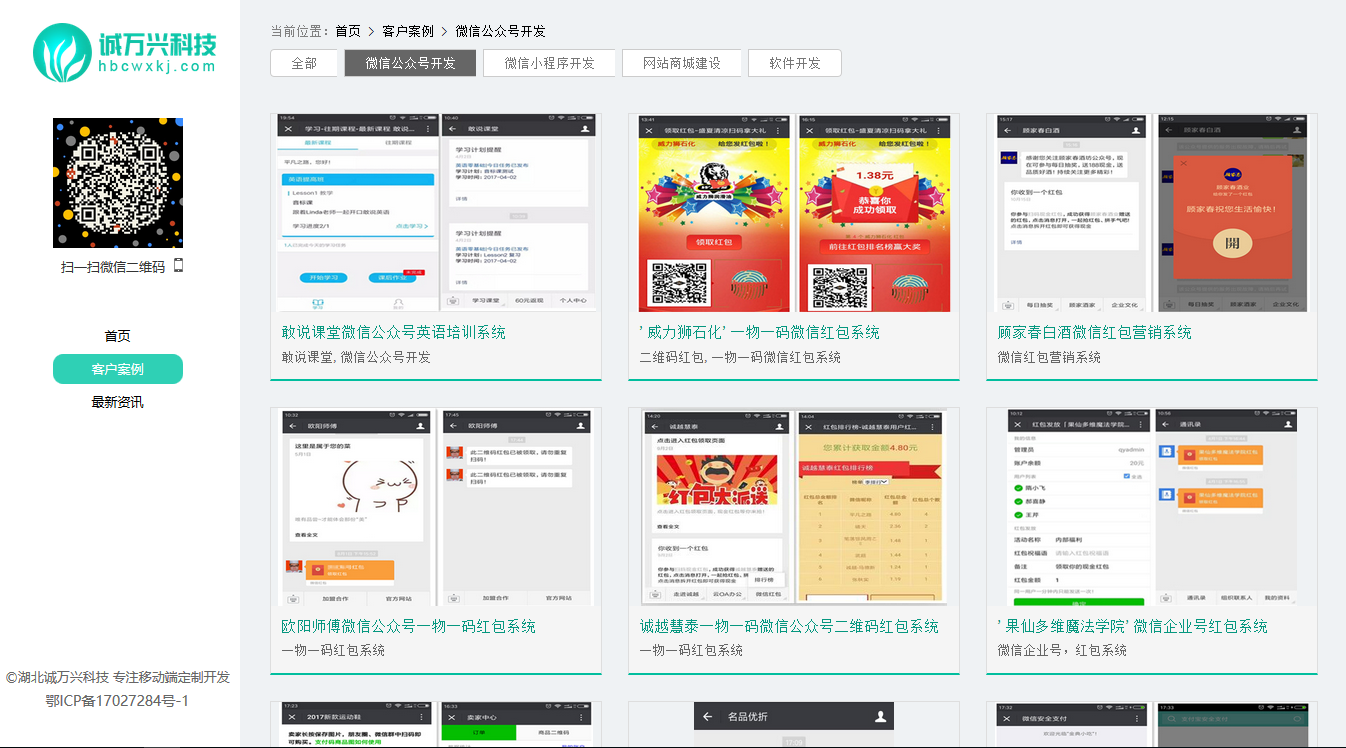This screenshot has width=1346, height=748.
Task: Select the 全部 filter tab
Action: [x=304, y=63]
